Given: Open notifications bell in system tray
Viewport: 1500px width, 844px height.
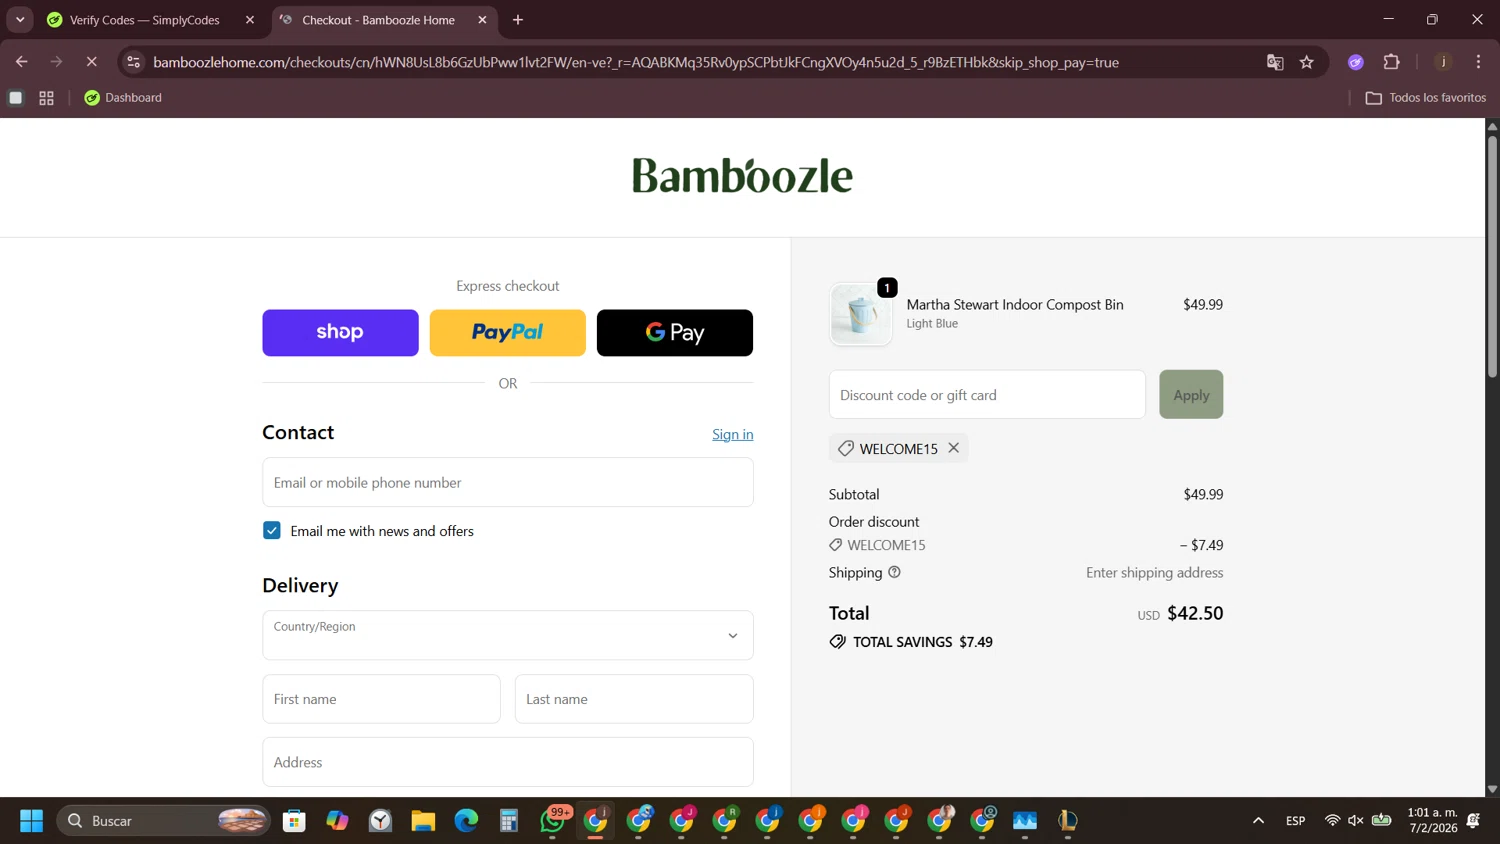Looking at the screenshot, I should click(x=1473, y=821).
